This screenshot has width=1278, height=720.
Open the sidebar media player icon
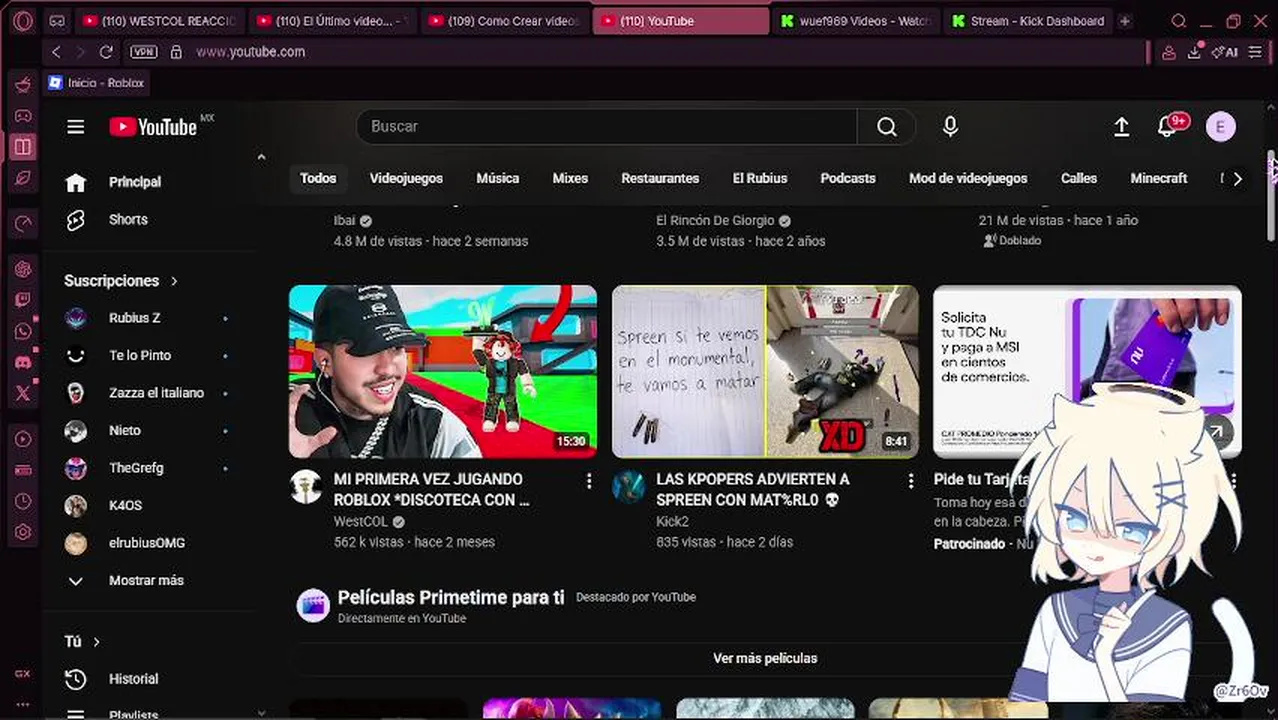click(22, 438)
